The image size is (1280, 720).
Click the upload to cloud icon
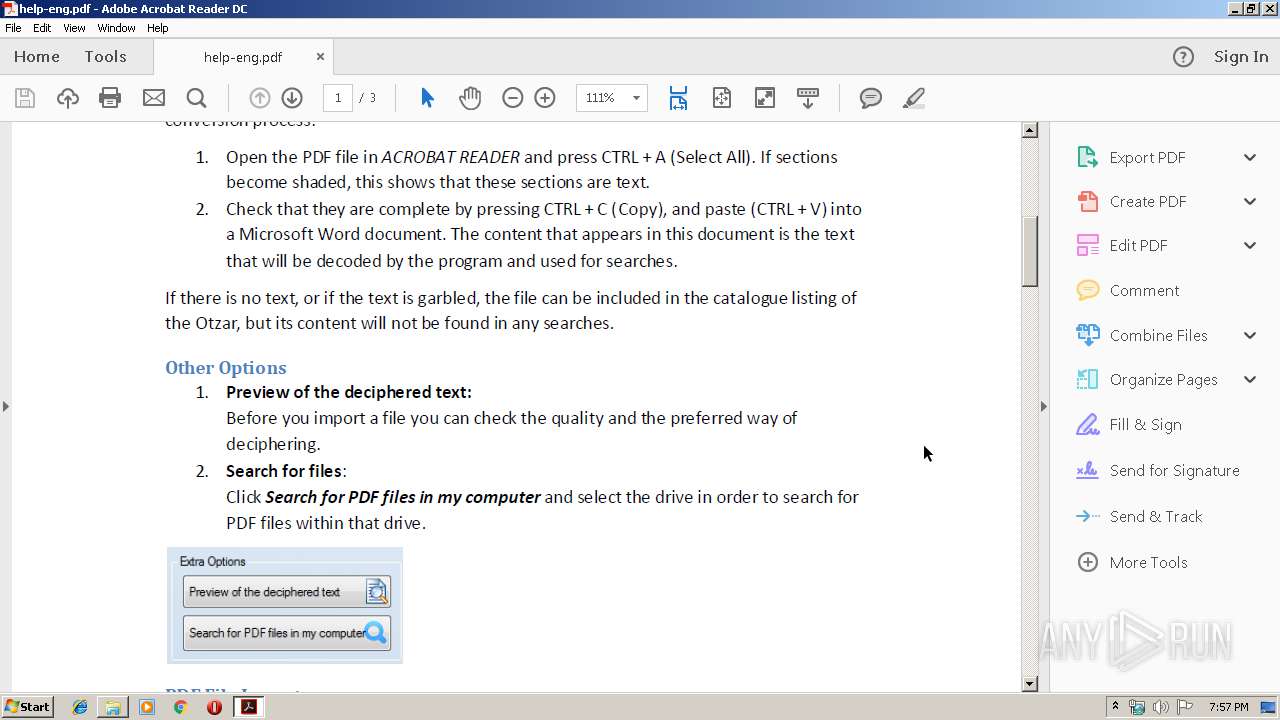[67, 98]
